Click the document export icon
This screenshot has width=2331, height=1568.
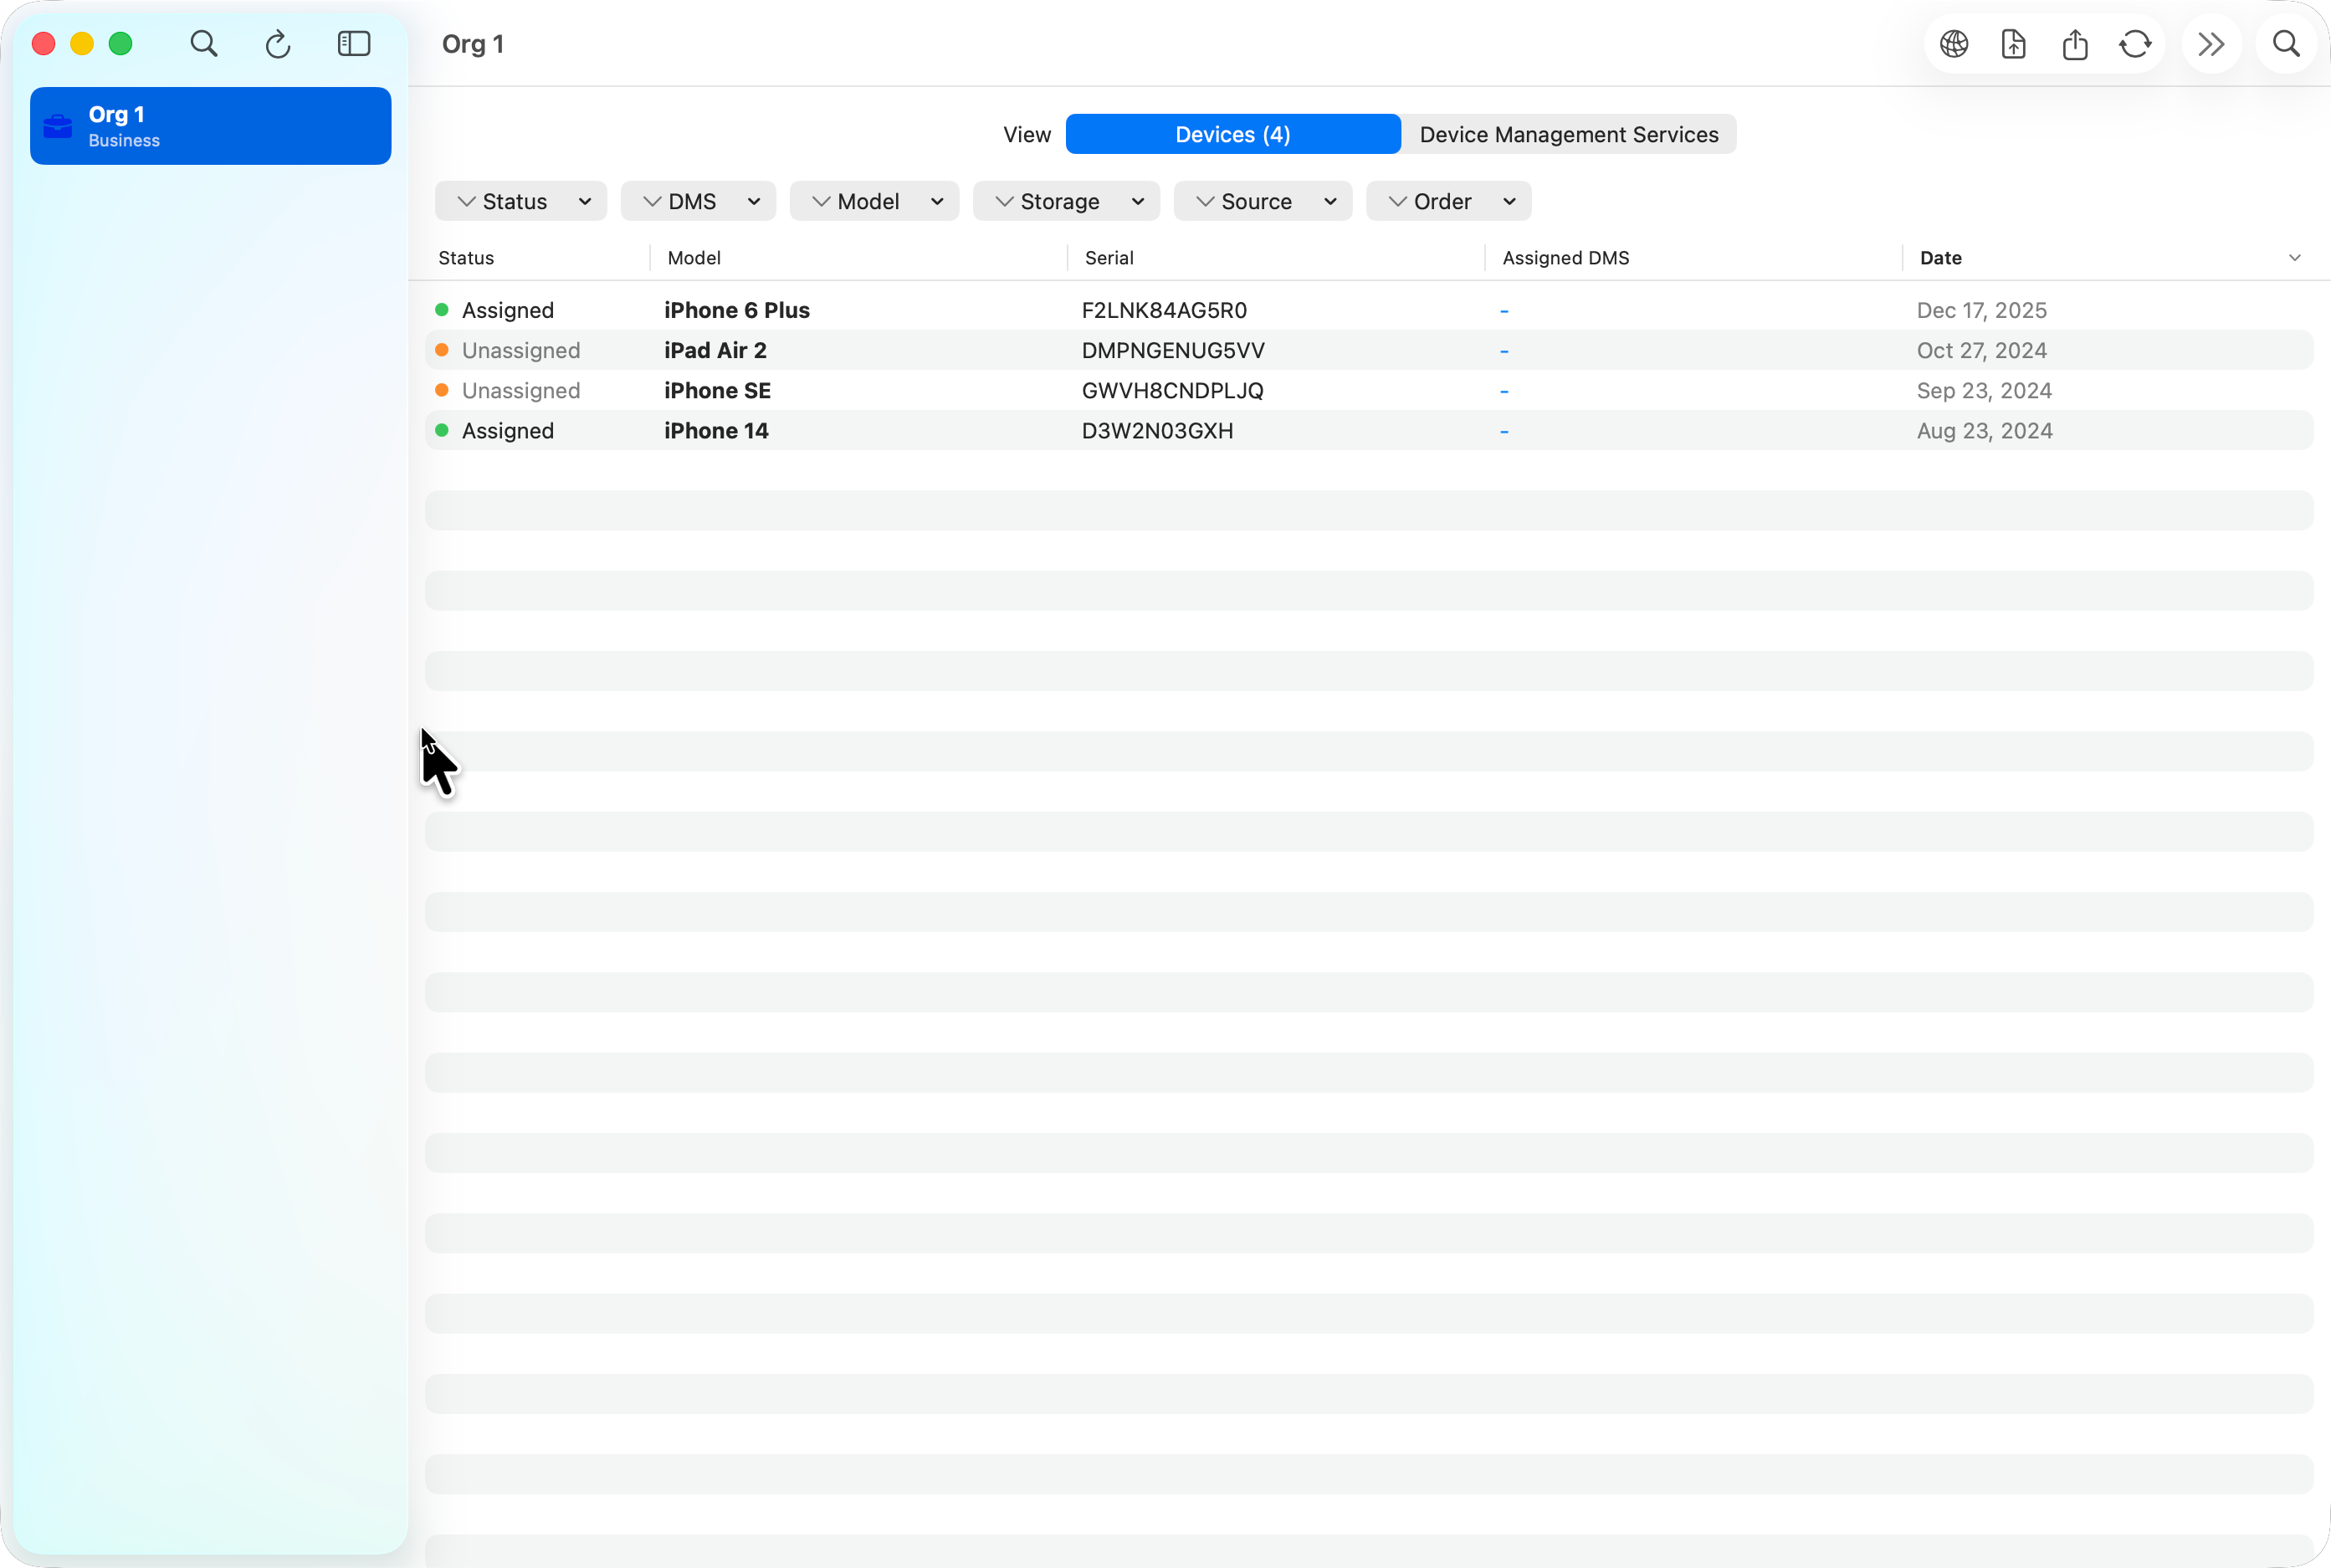coord(2013,44)
